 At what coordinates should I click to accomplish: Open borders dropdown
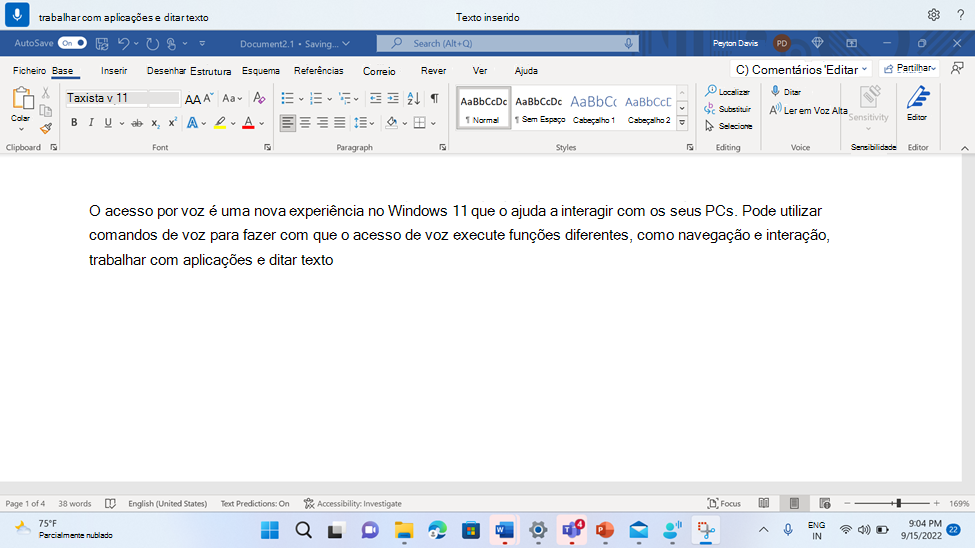tap(433, 123)
